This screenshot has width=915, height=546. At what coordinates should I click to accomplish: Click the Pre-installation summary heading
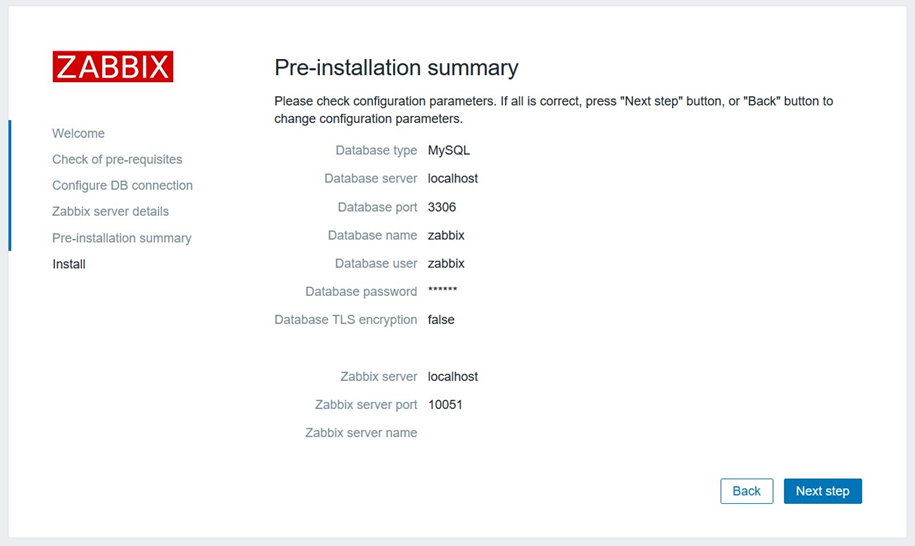tap(396, 68)
